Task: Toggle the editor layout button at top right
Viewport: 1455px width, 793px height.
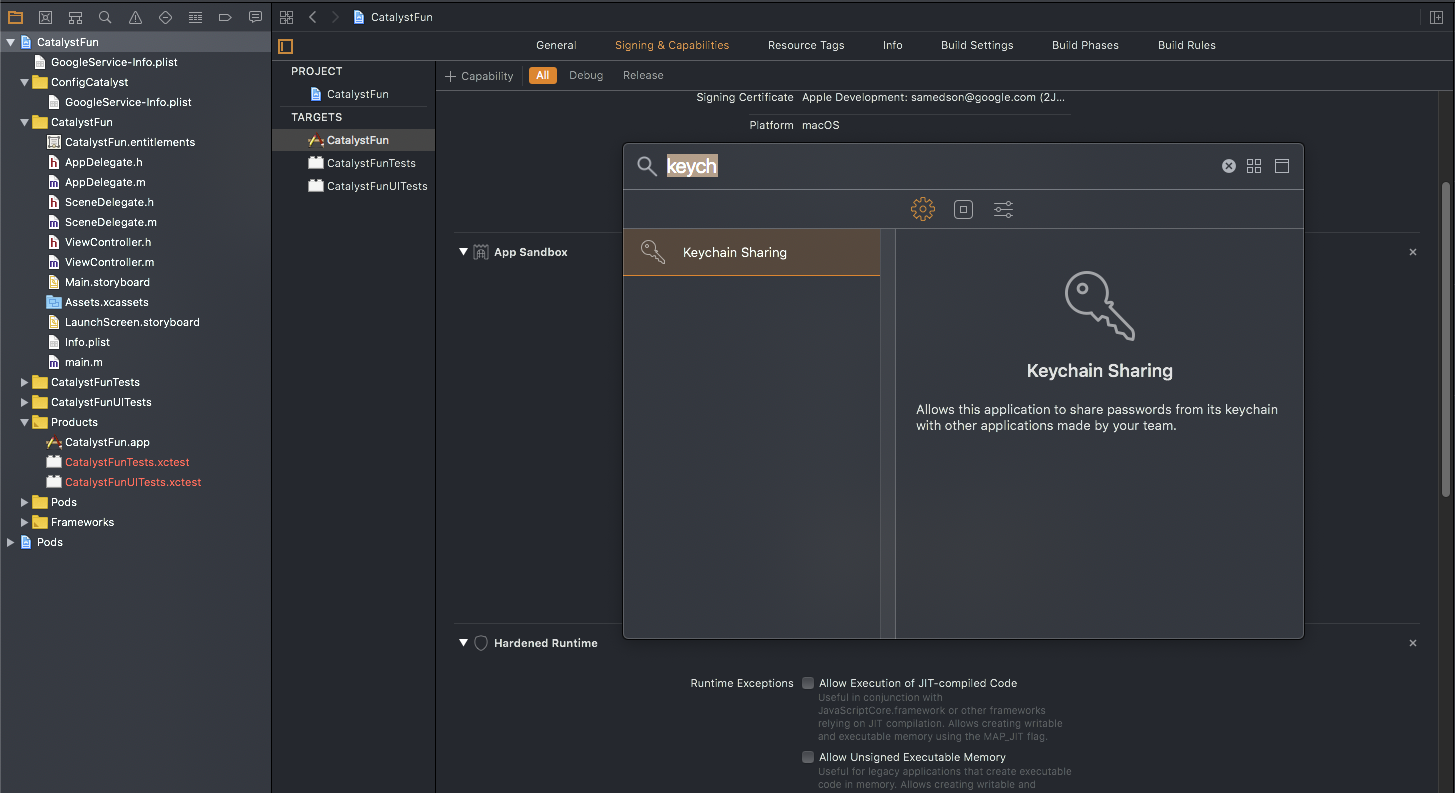Action: (x=1436, y=17)
